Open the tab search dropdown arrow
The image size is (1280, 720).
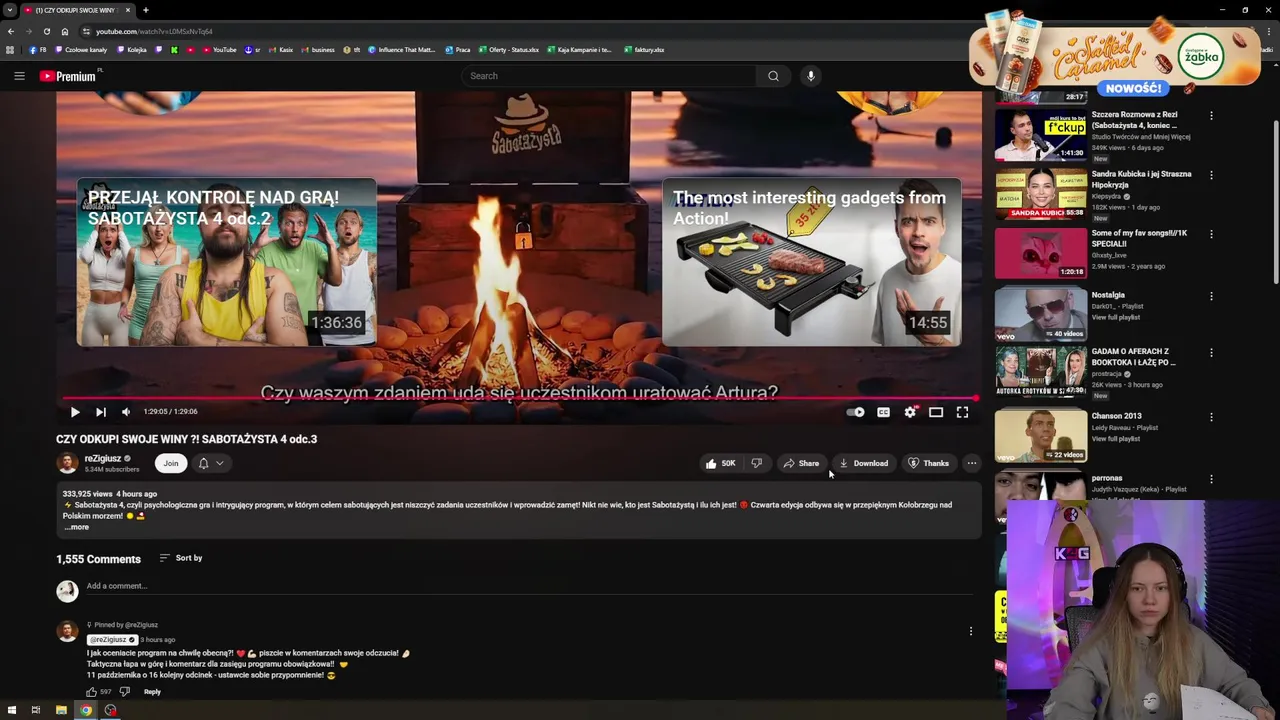click(10, 10)
